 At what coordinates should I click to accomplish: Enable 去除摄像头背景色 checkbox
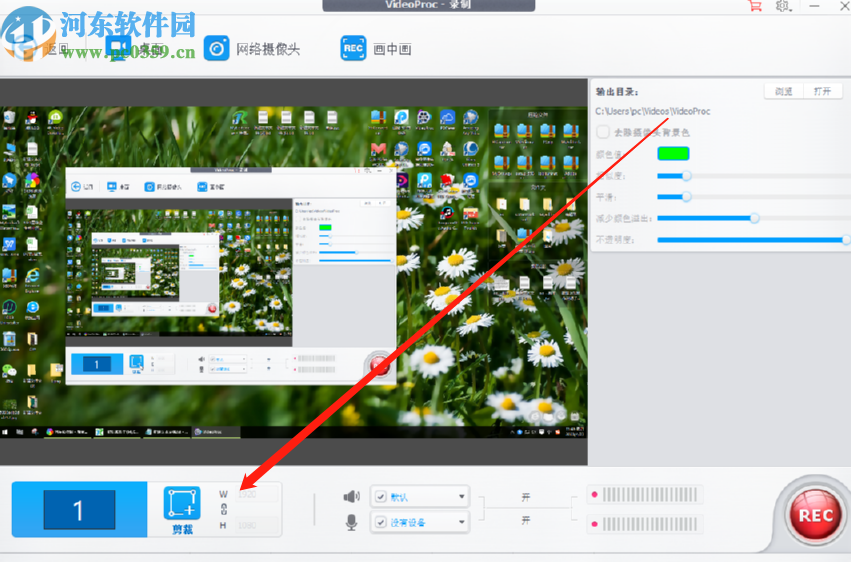[602, 132]
